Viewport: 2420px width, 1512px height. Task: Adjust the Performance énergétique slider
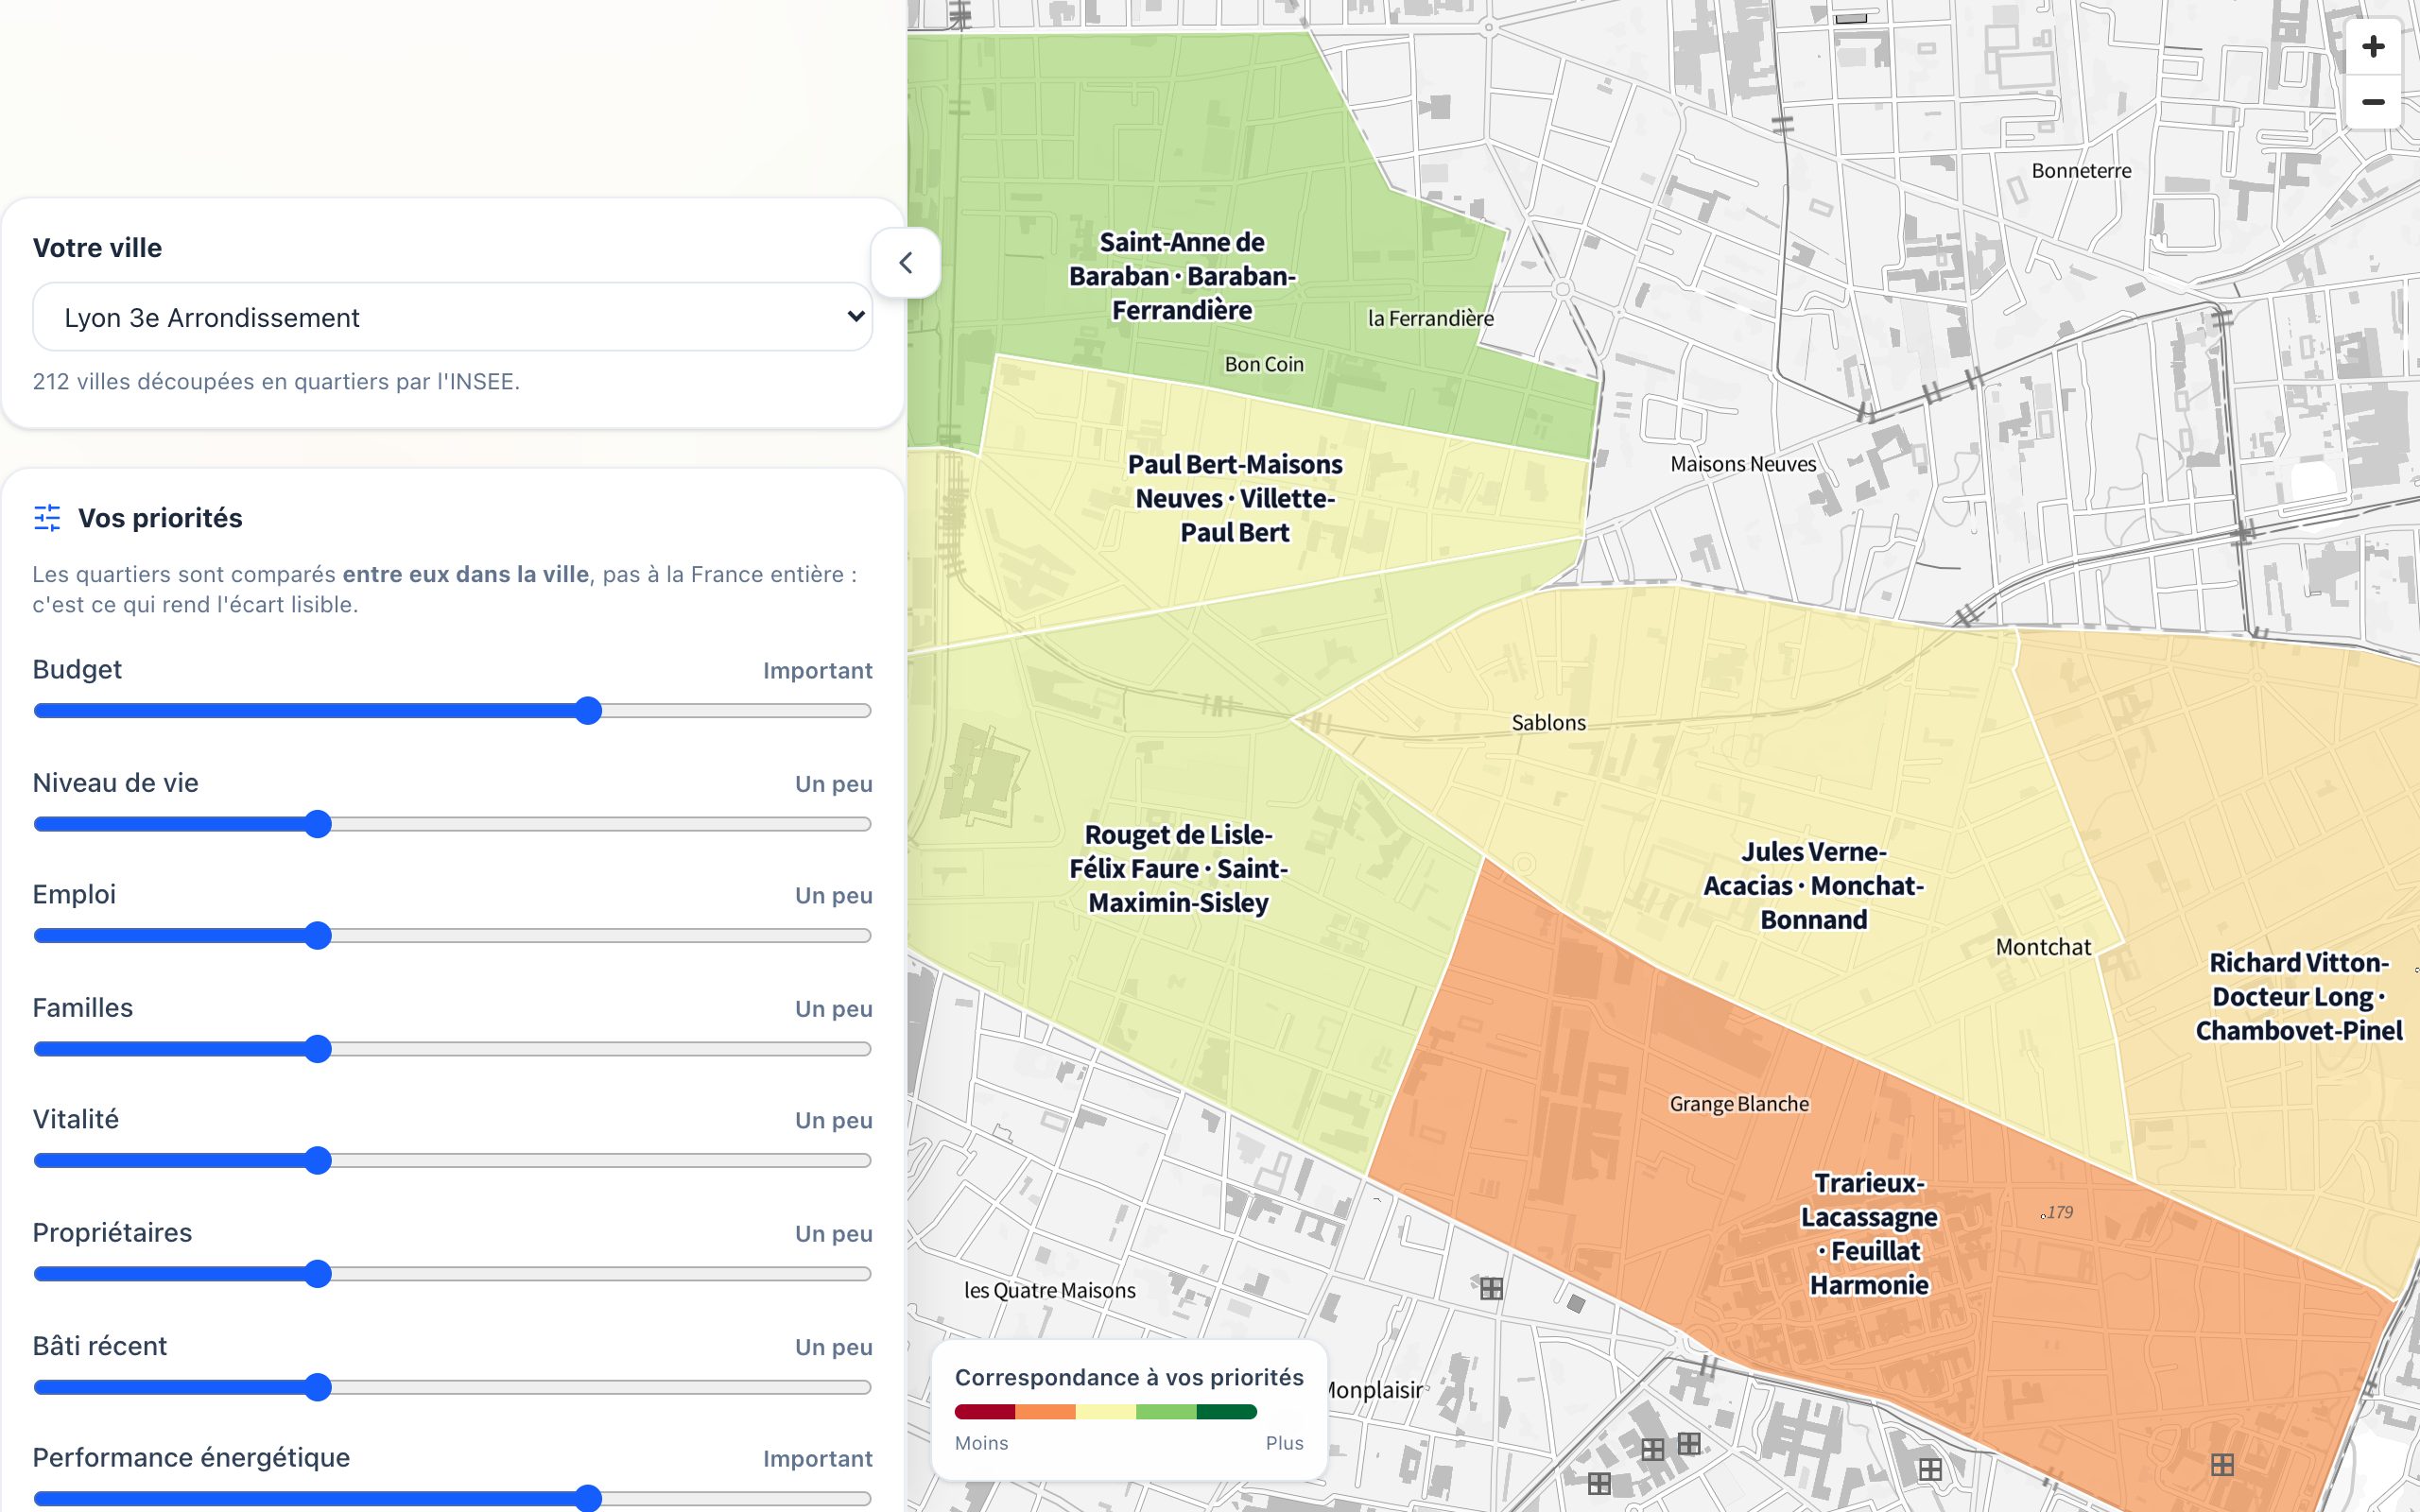click(453, 1498)
